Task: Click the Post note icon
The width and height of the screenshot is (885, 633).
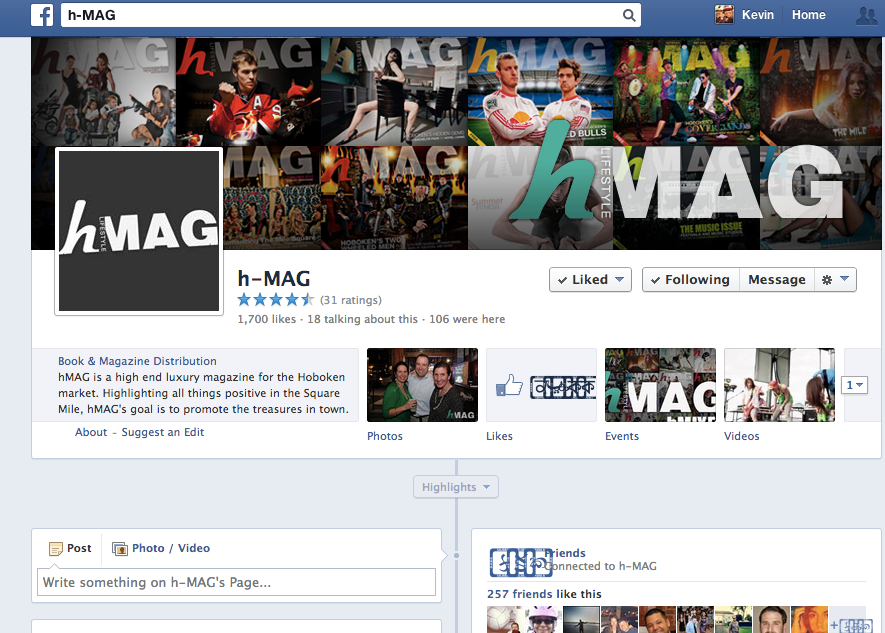Action: coord(55,548)
